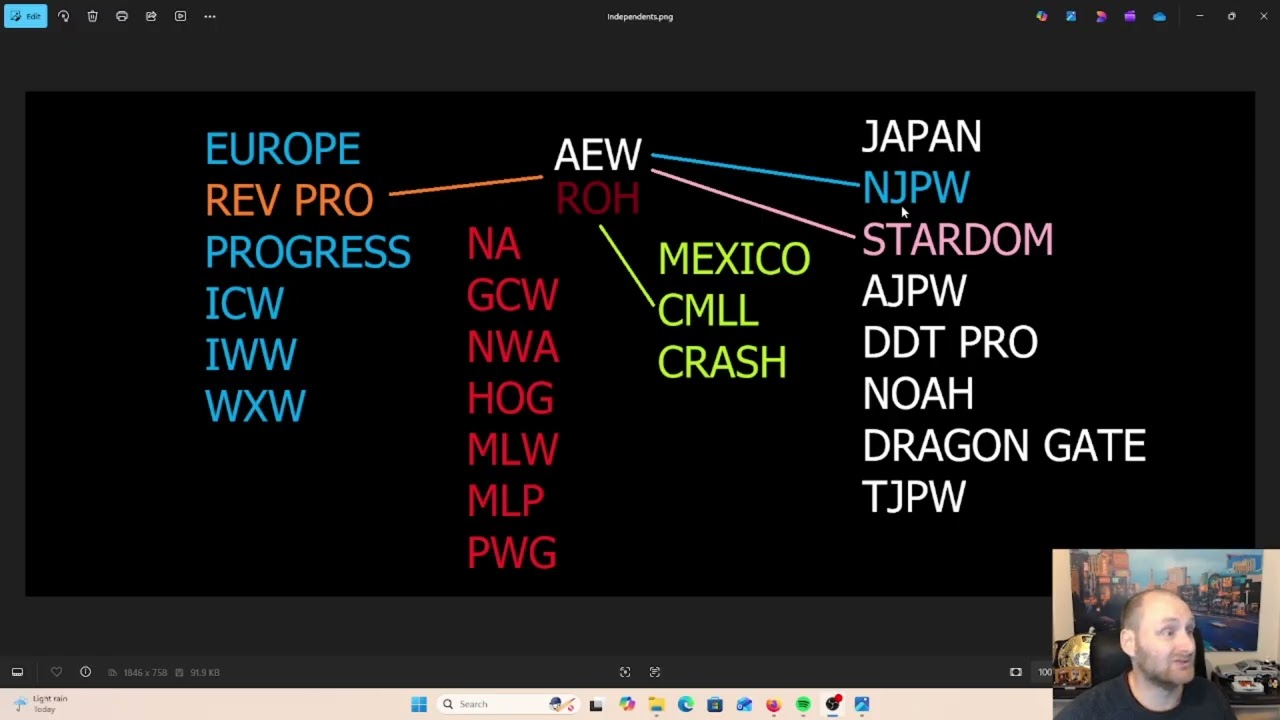This screenshot has width=1280, height=720.
Task: Click the ROH text in dark red
Action: (x=598, y=199)
